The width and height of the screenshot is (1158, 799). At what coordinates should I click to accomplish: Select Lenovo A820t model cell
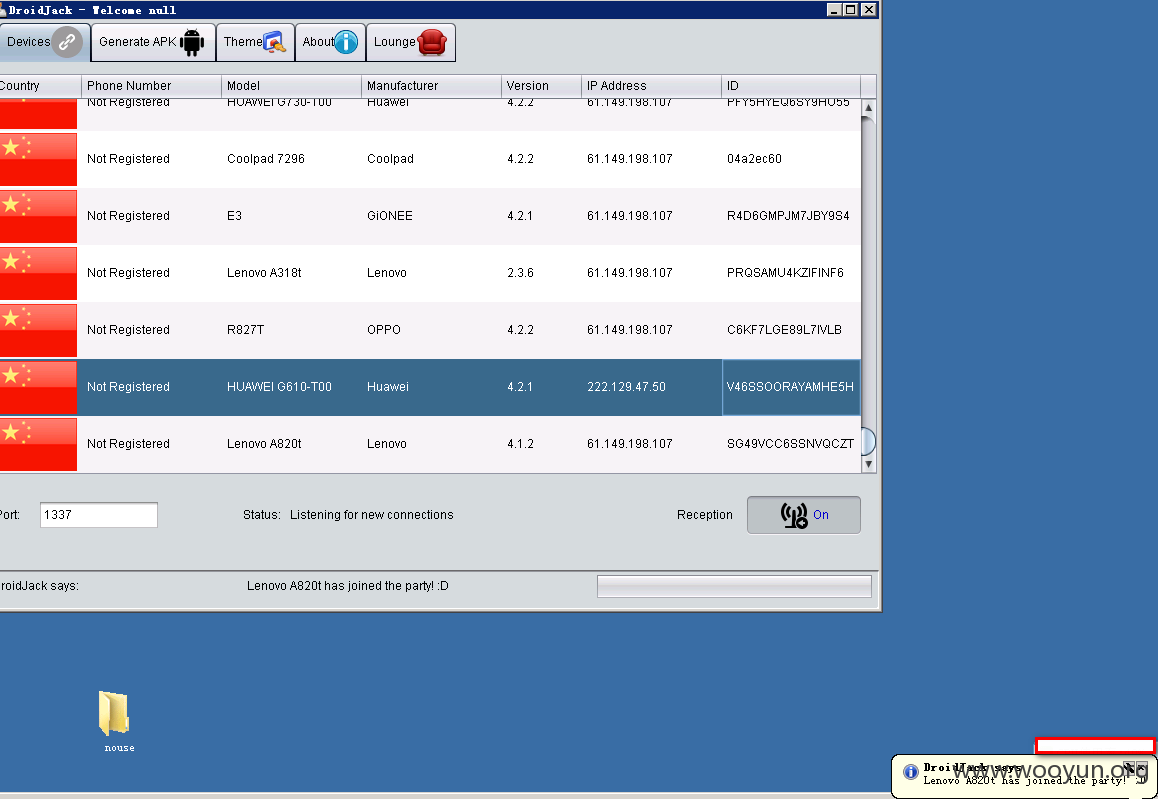292,444
